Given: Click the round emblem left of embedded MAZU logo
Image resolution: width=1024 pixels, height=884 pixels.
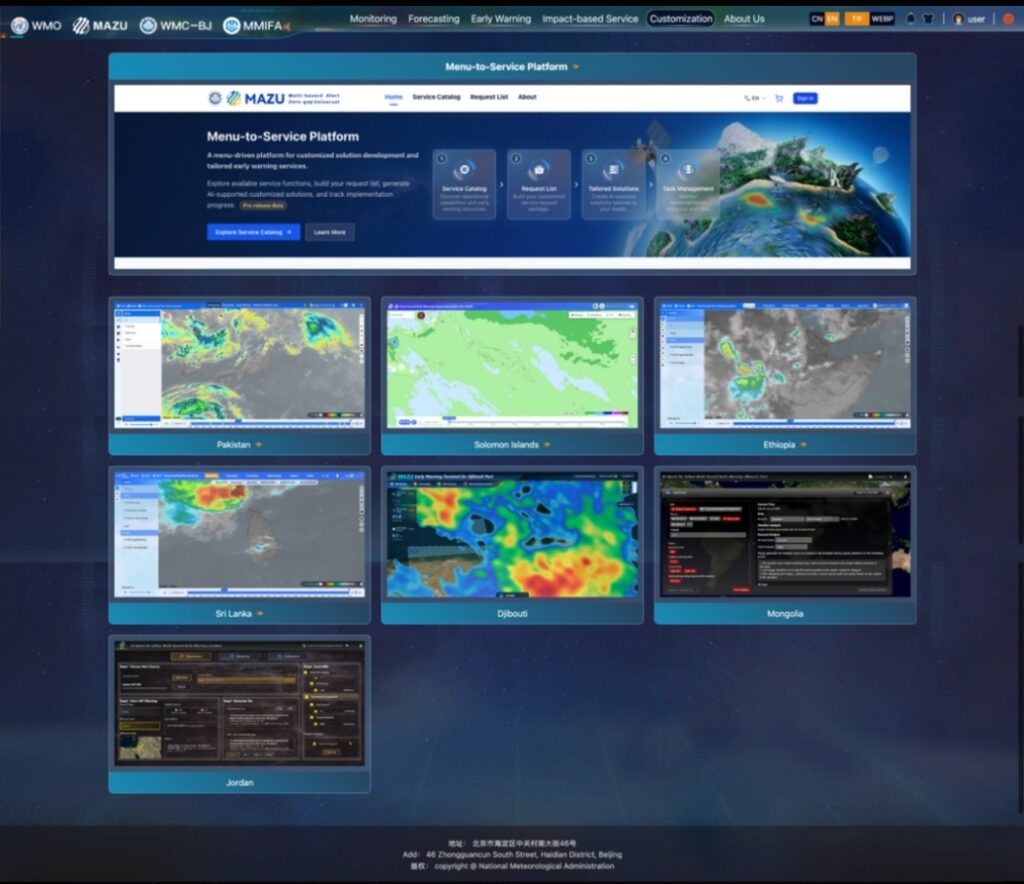Looking at the screenshot, I should click(215, 98).
